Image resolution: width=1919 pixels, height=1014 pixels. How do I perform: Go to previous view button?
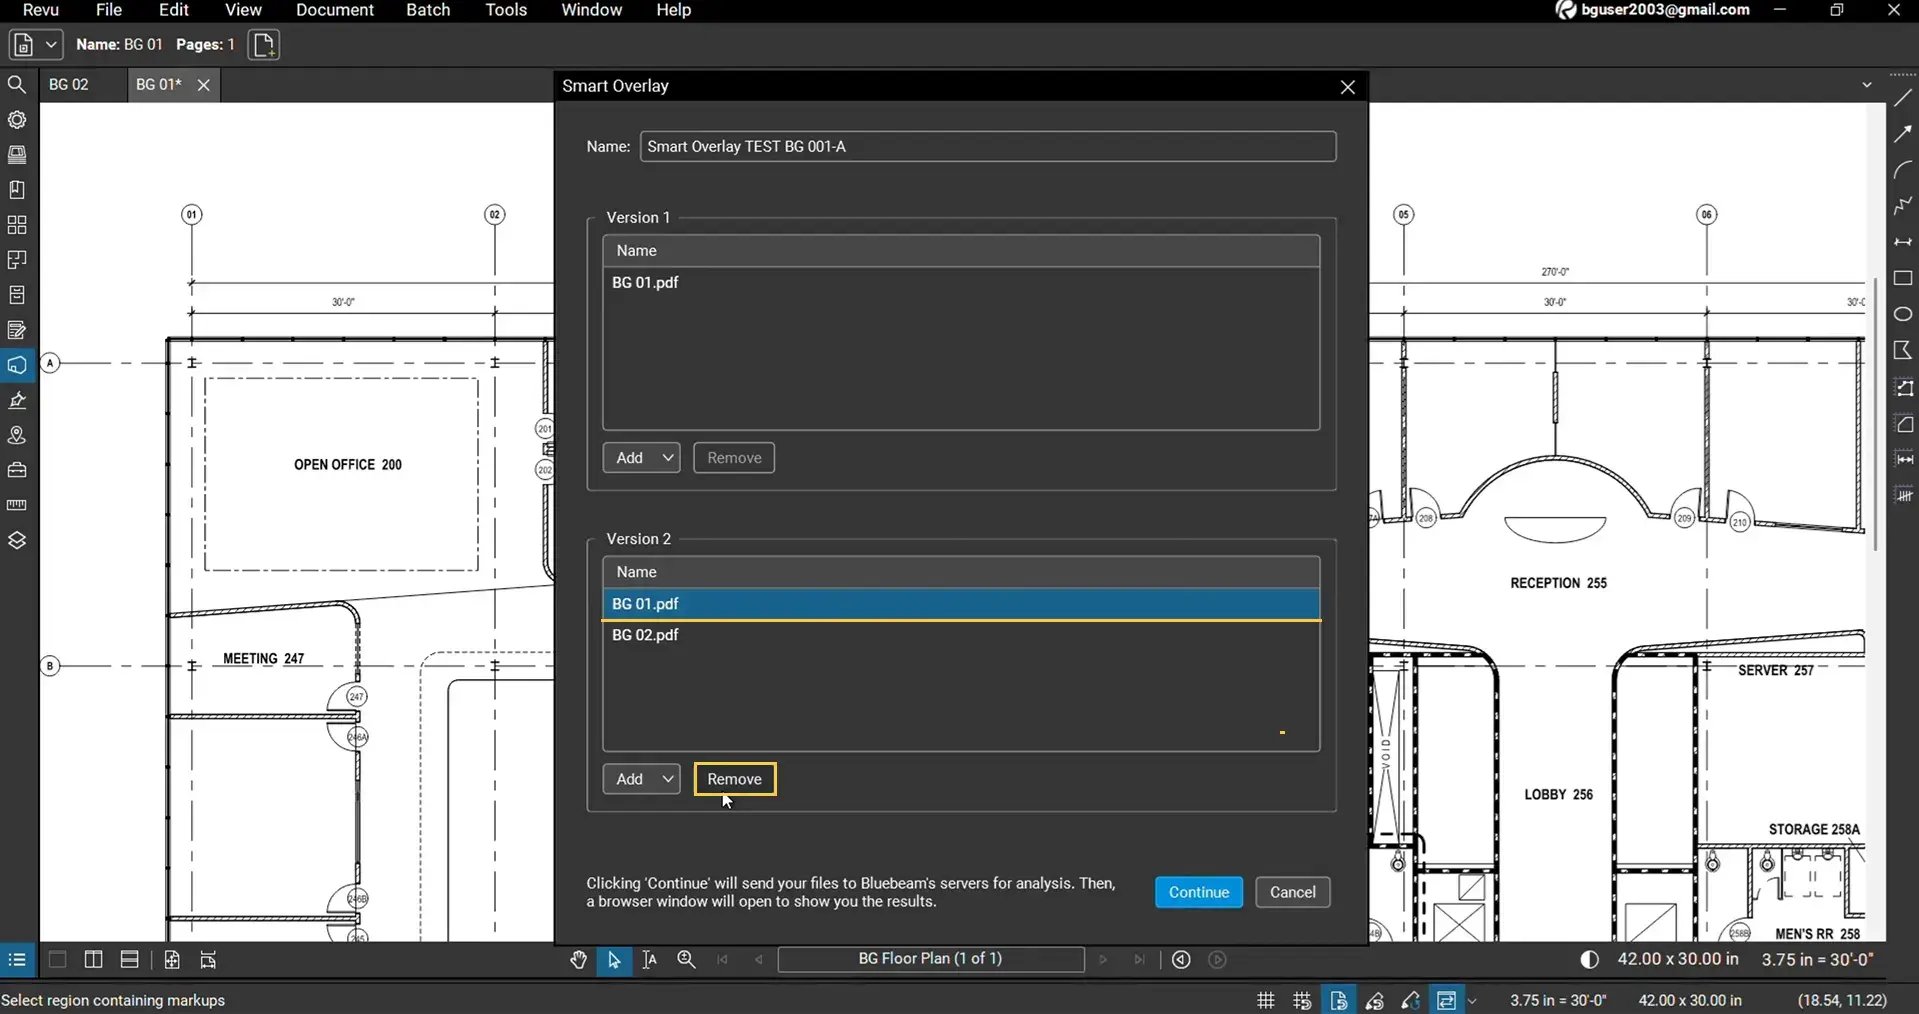1181,960
